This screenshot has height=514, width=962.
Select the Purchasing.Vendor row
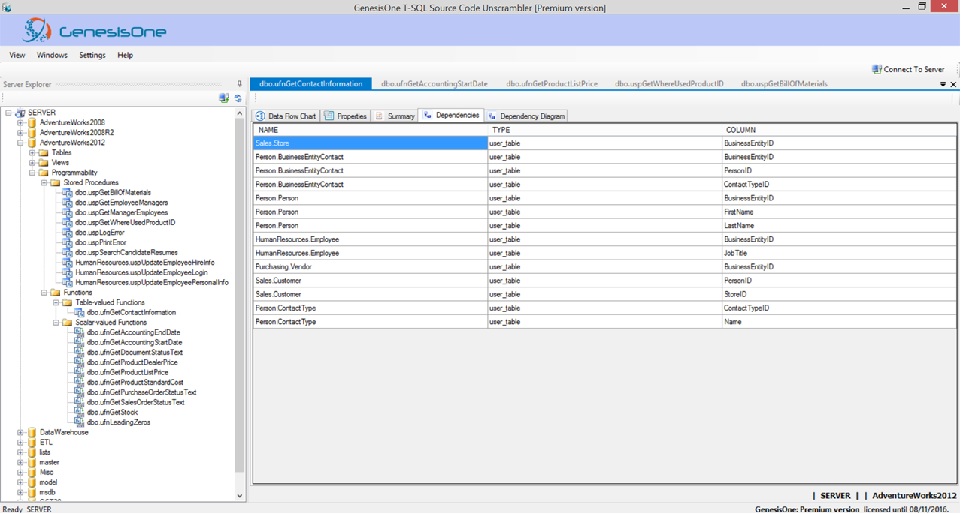(604, 267)
